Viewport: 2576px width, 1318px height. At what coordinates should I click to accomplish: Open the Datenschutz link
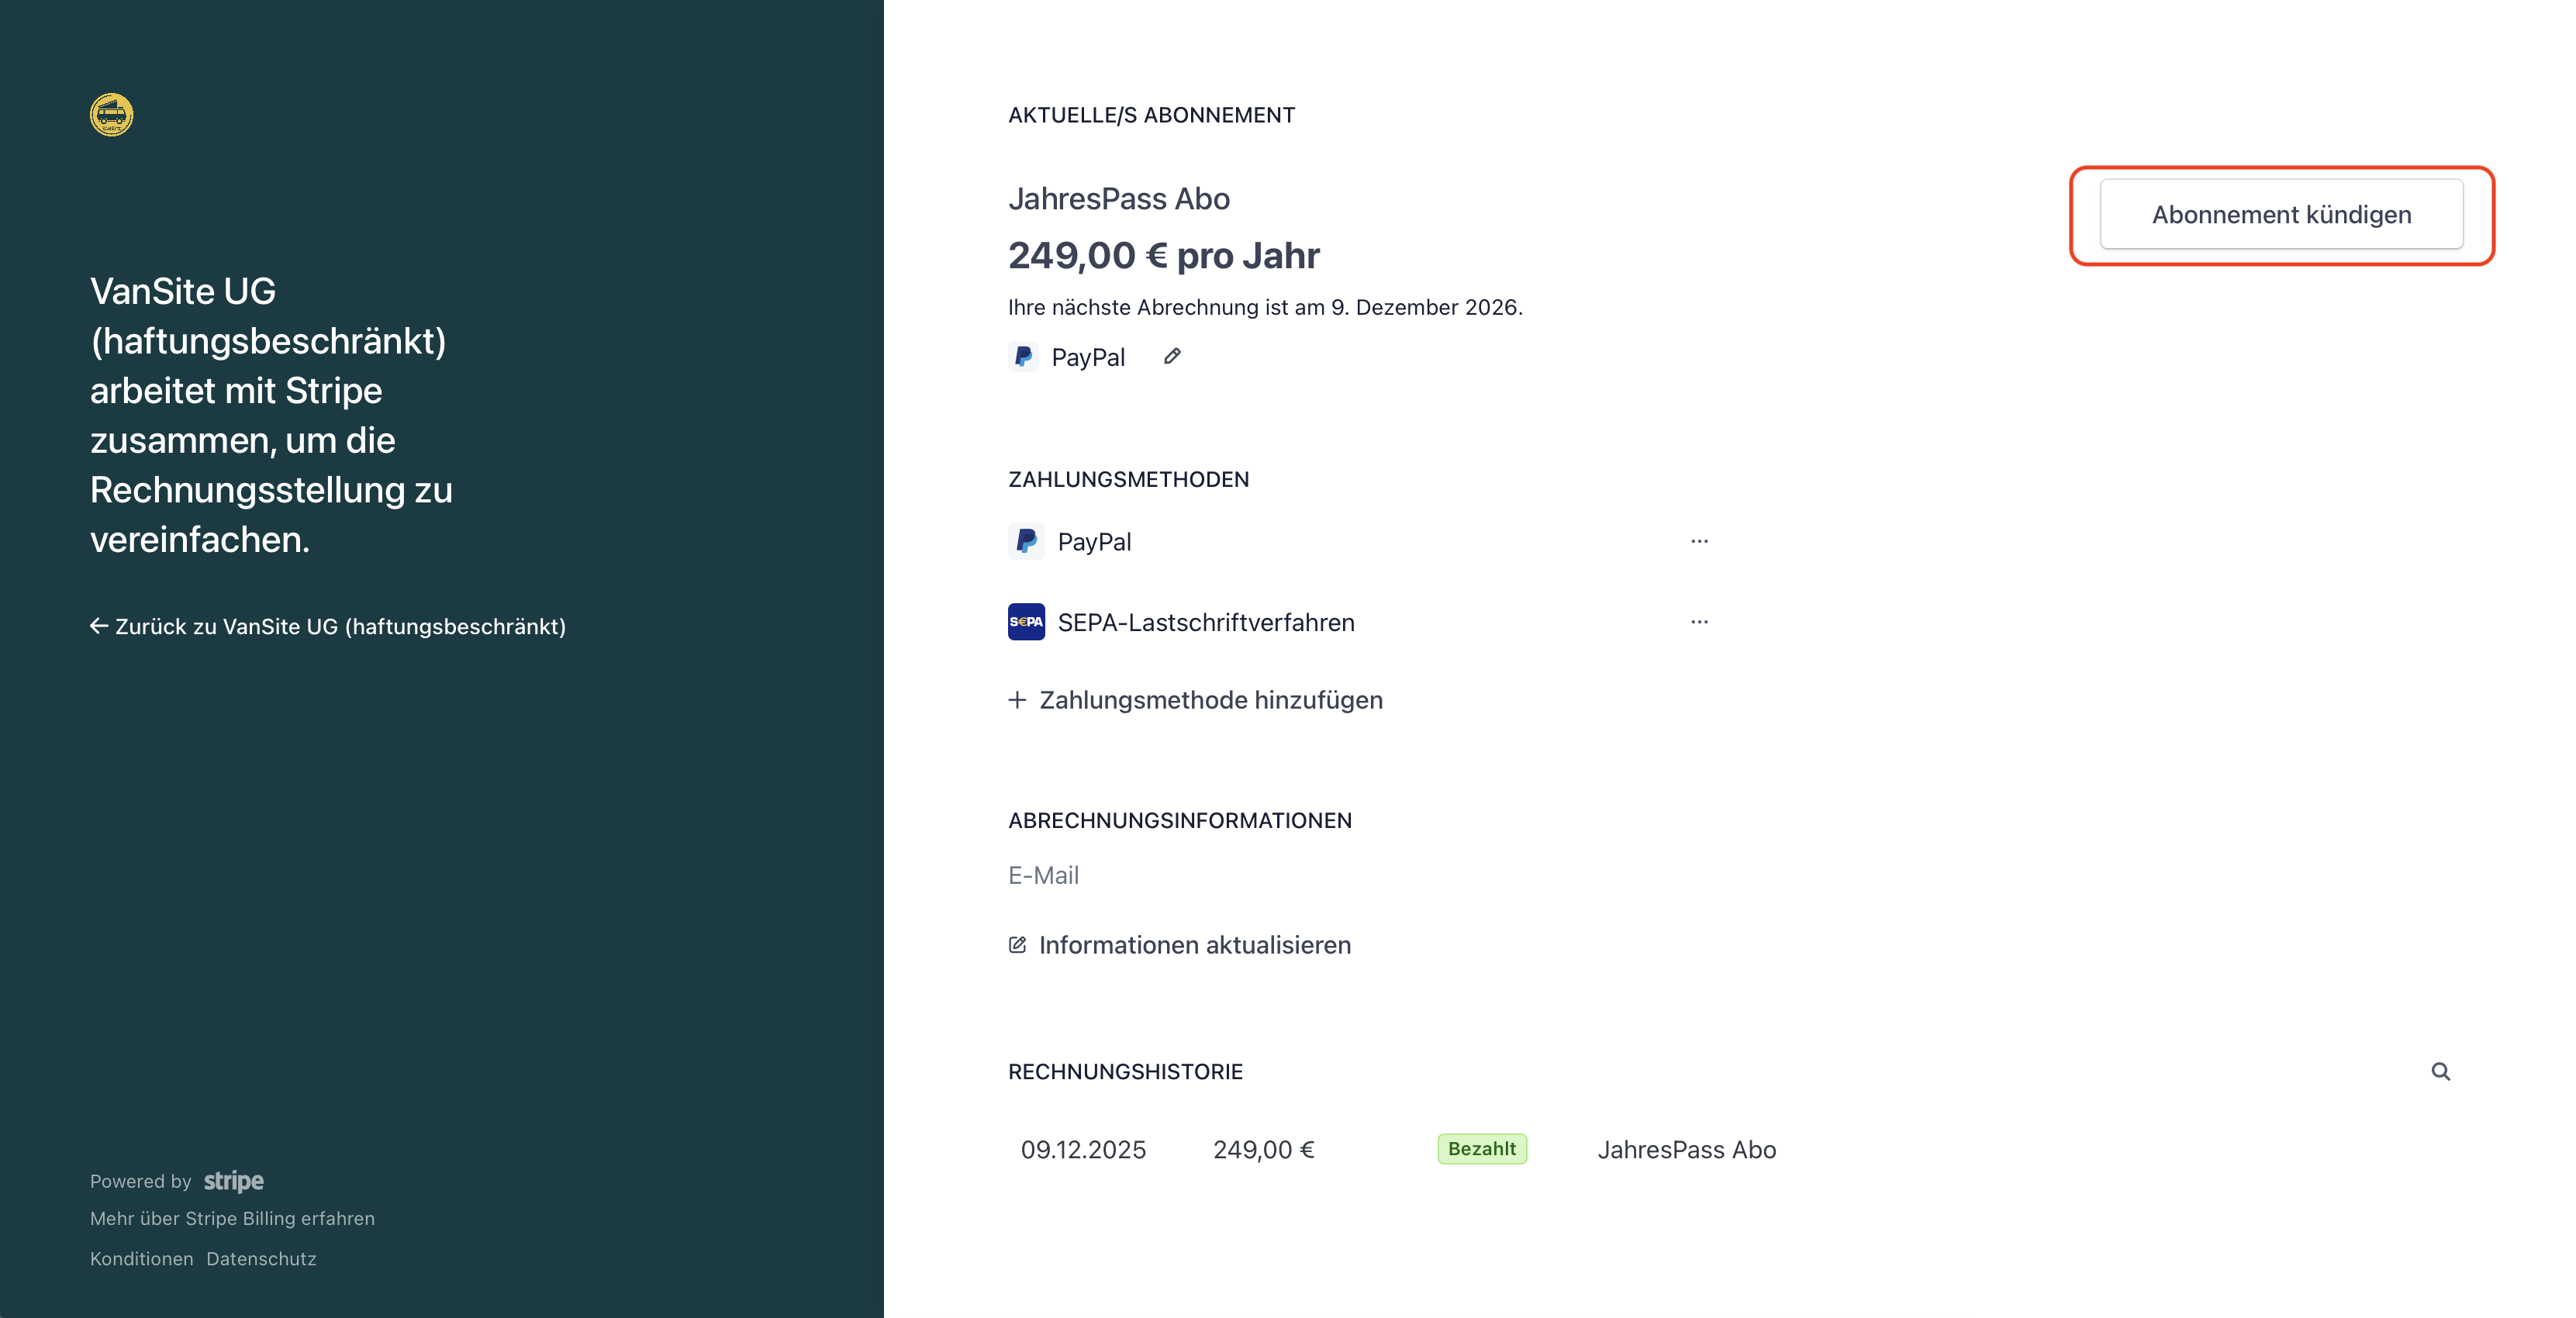tap(261, 1259)
